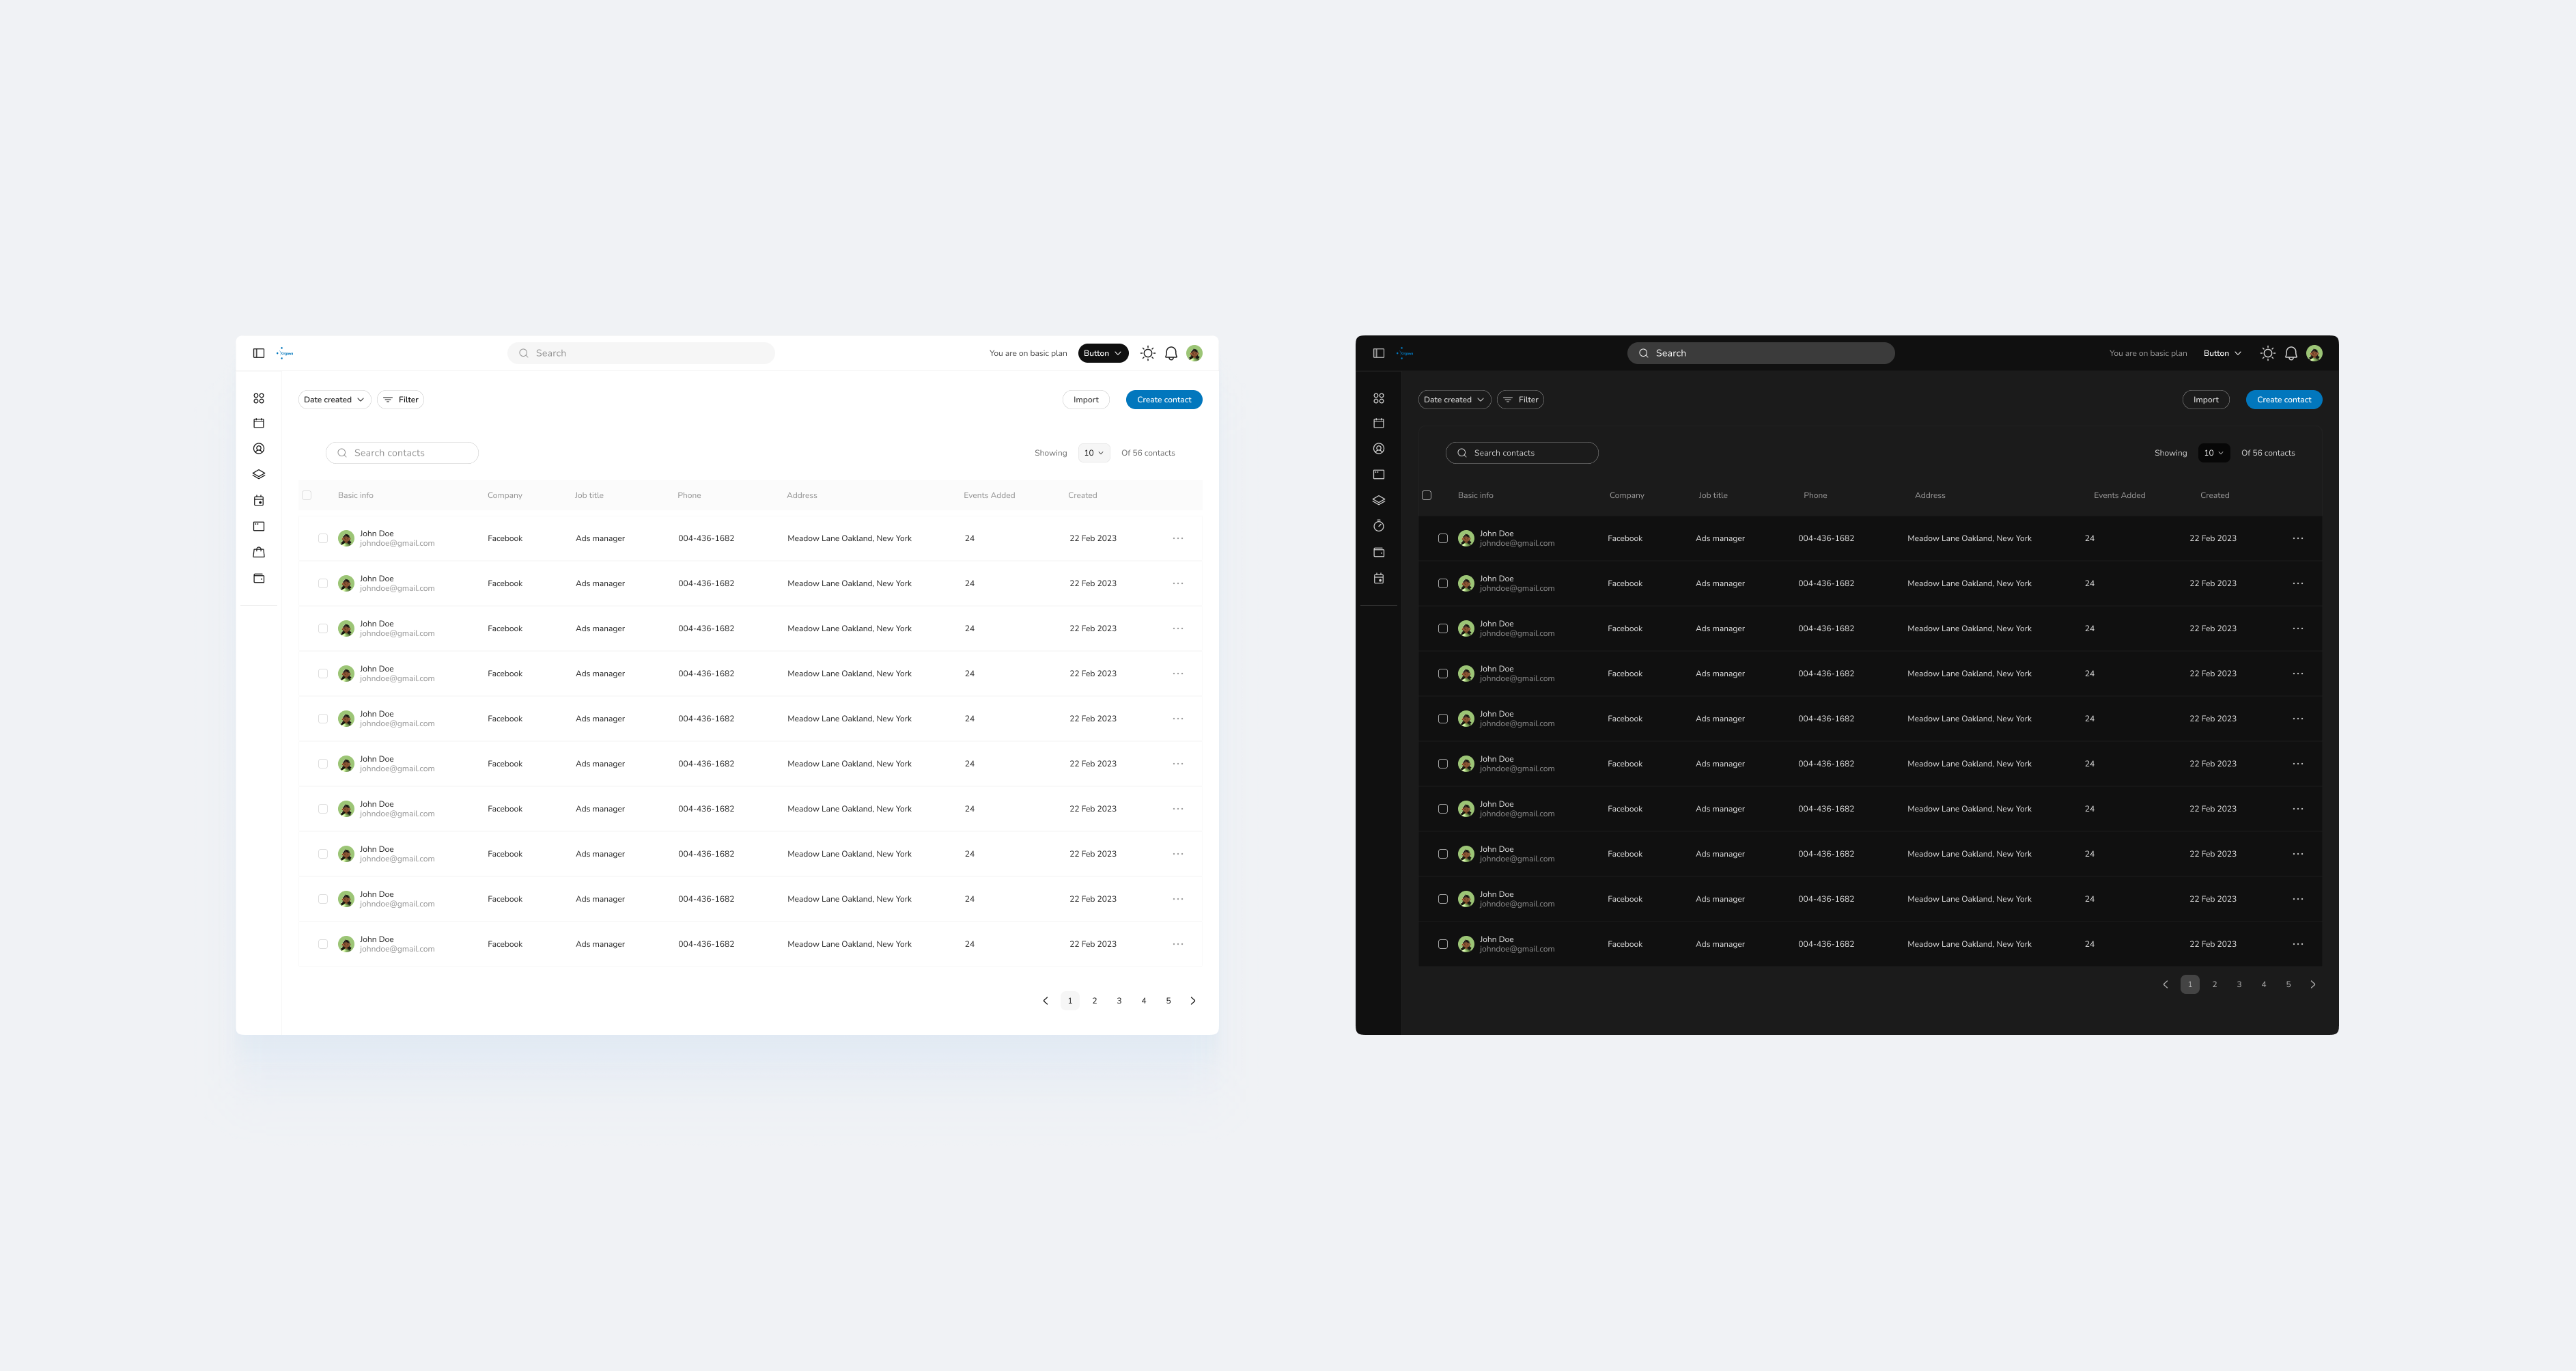Open Filter button in dark mockup
The image size is (2576, 1371).
click(x=1521, y=399)
